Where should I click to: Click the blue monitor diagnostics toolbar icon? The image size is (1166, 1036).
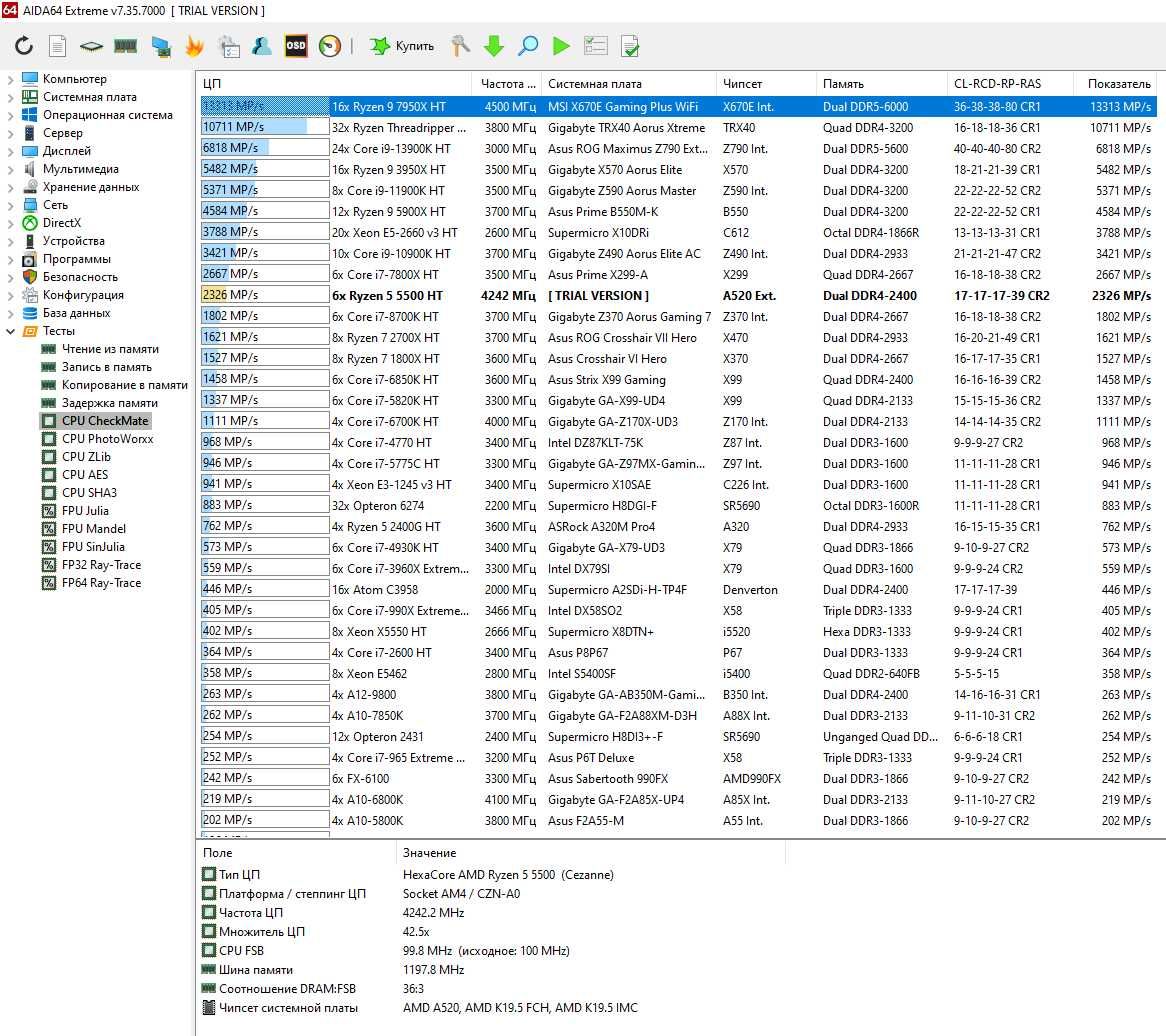[x=161, y=46]
